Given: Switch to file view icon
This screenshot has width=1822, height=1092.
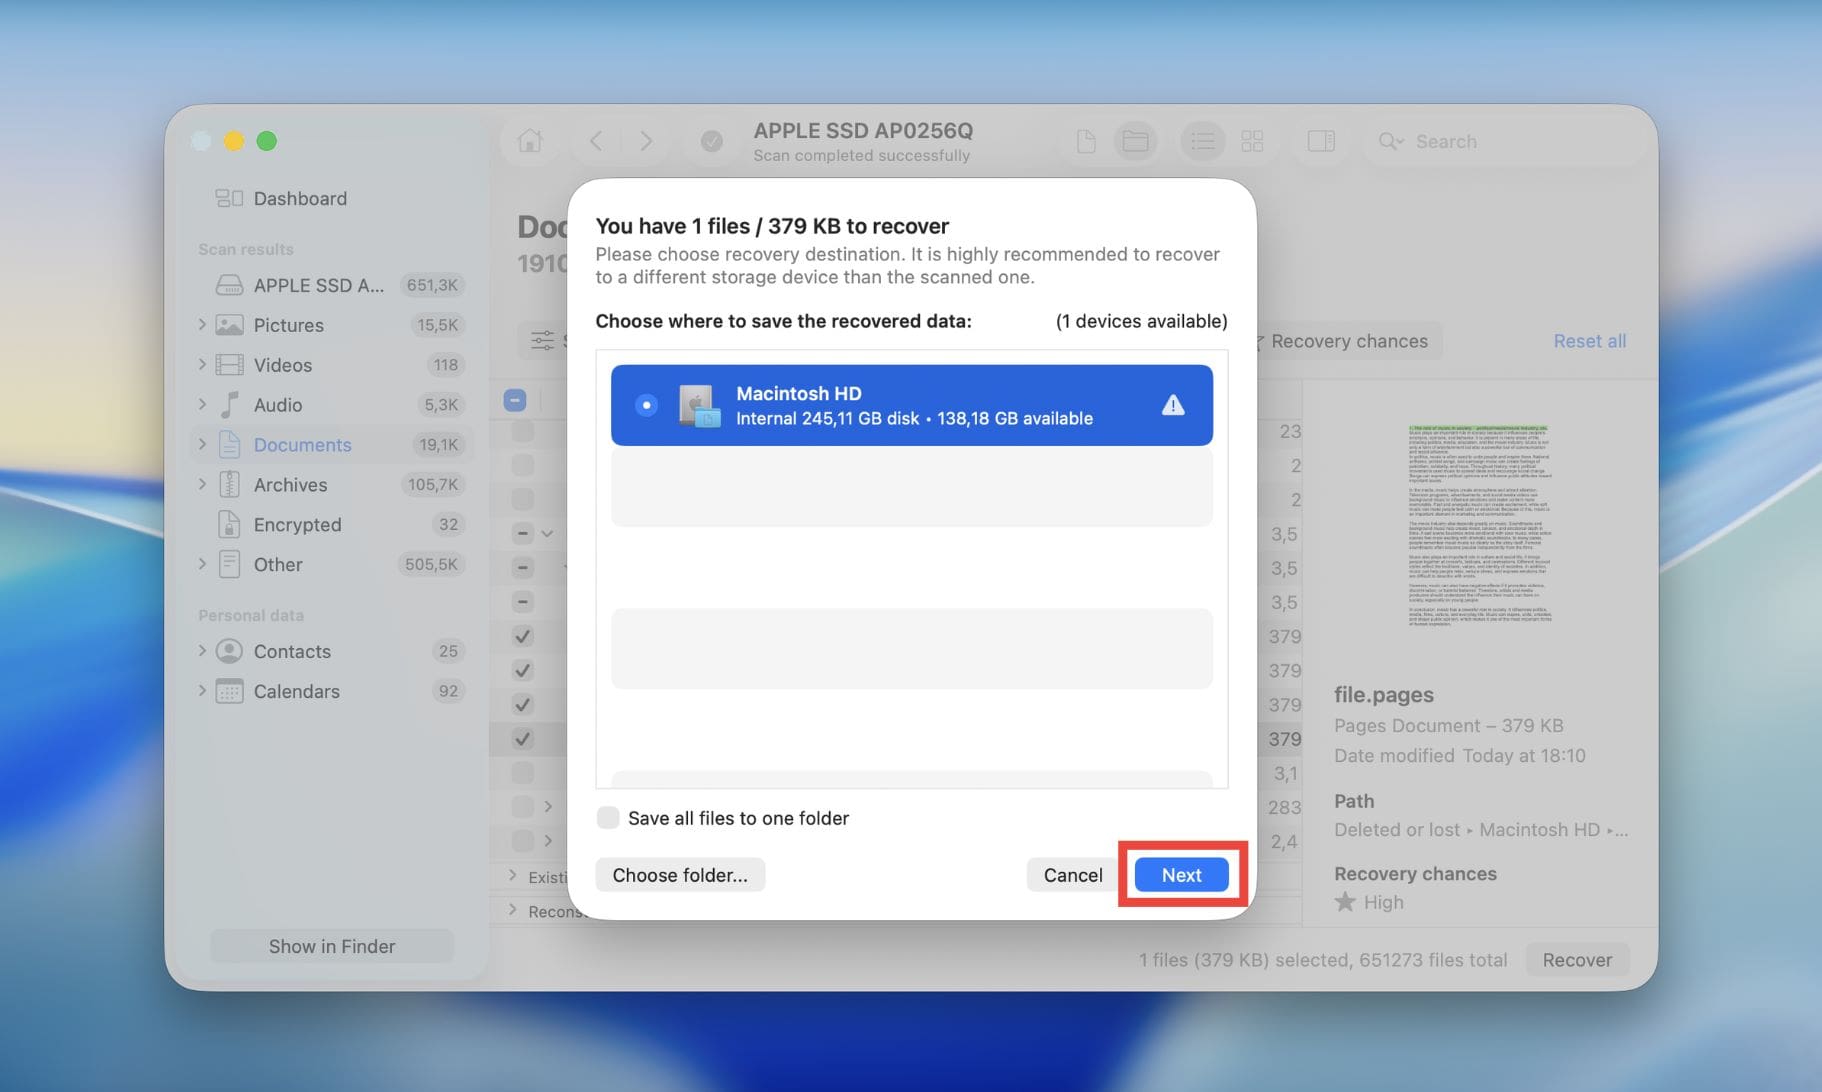Looking at the screenshot, I should [x=1086, y=141].
